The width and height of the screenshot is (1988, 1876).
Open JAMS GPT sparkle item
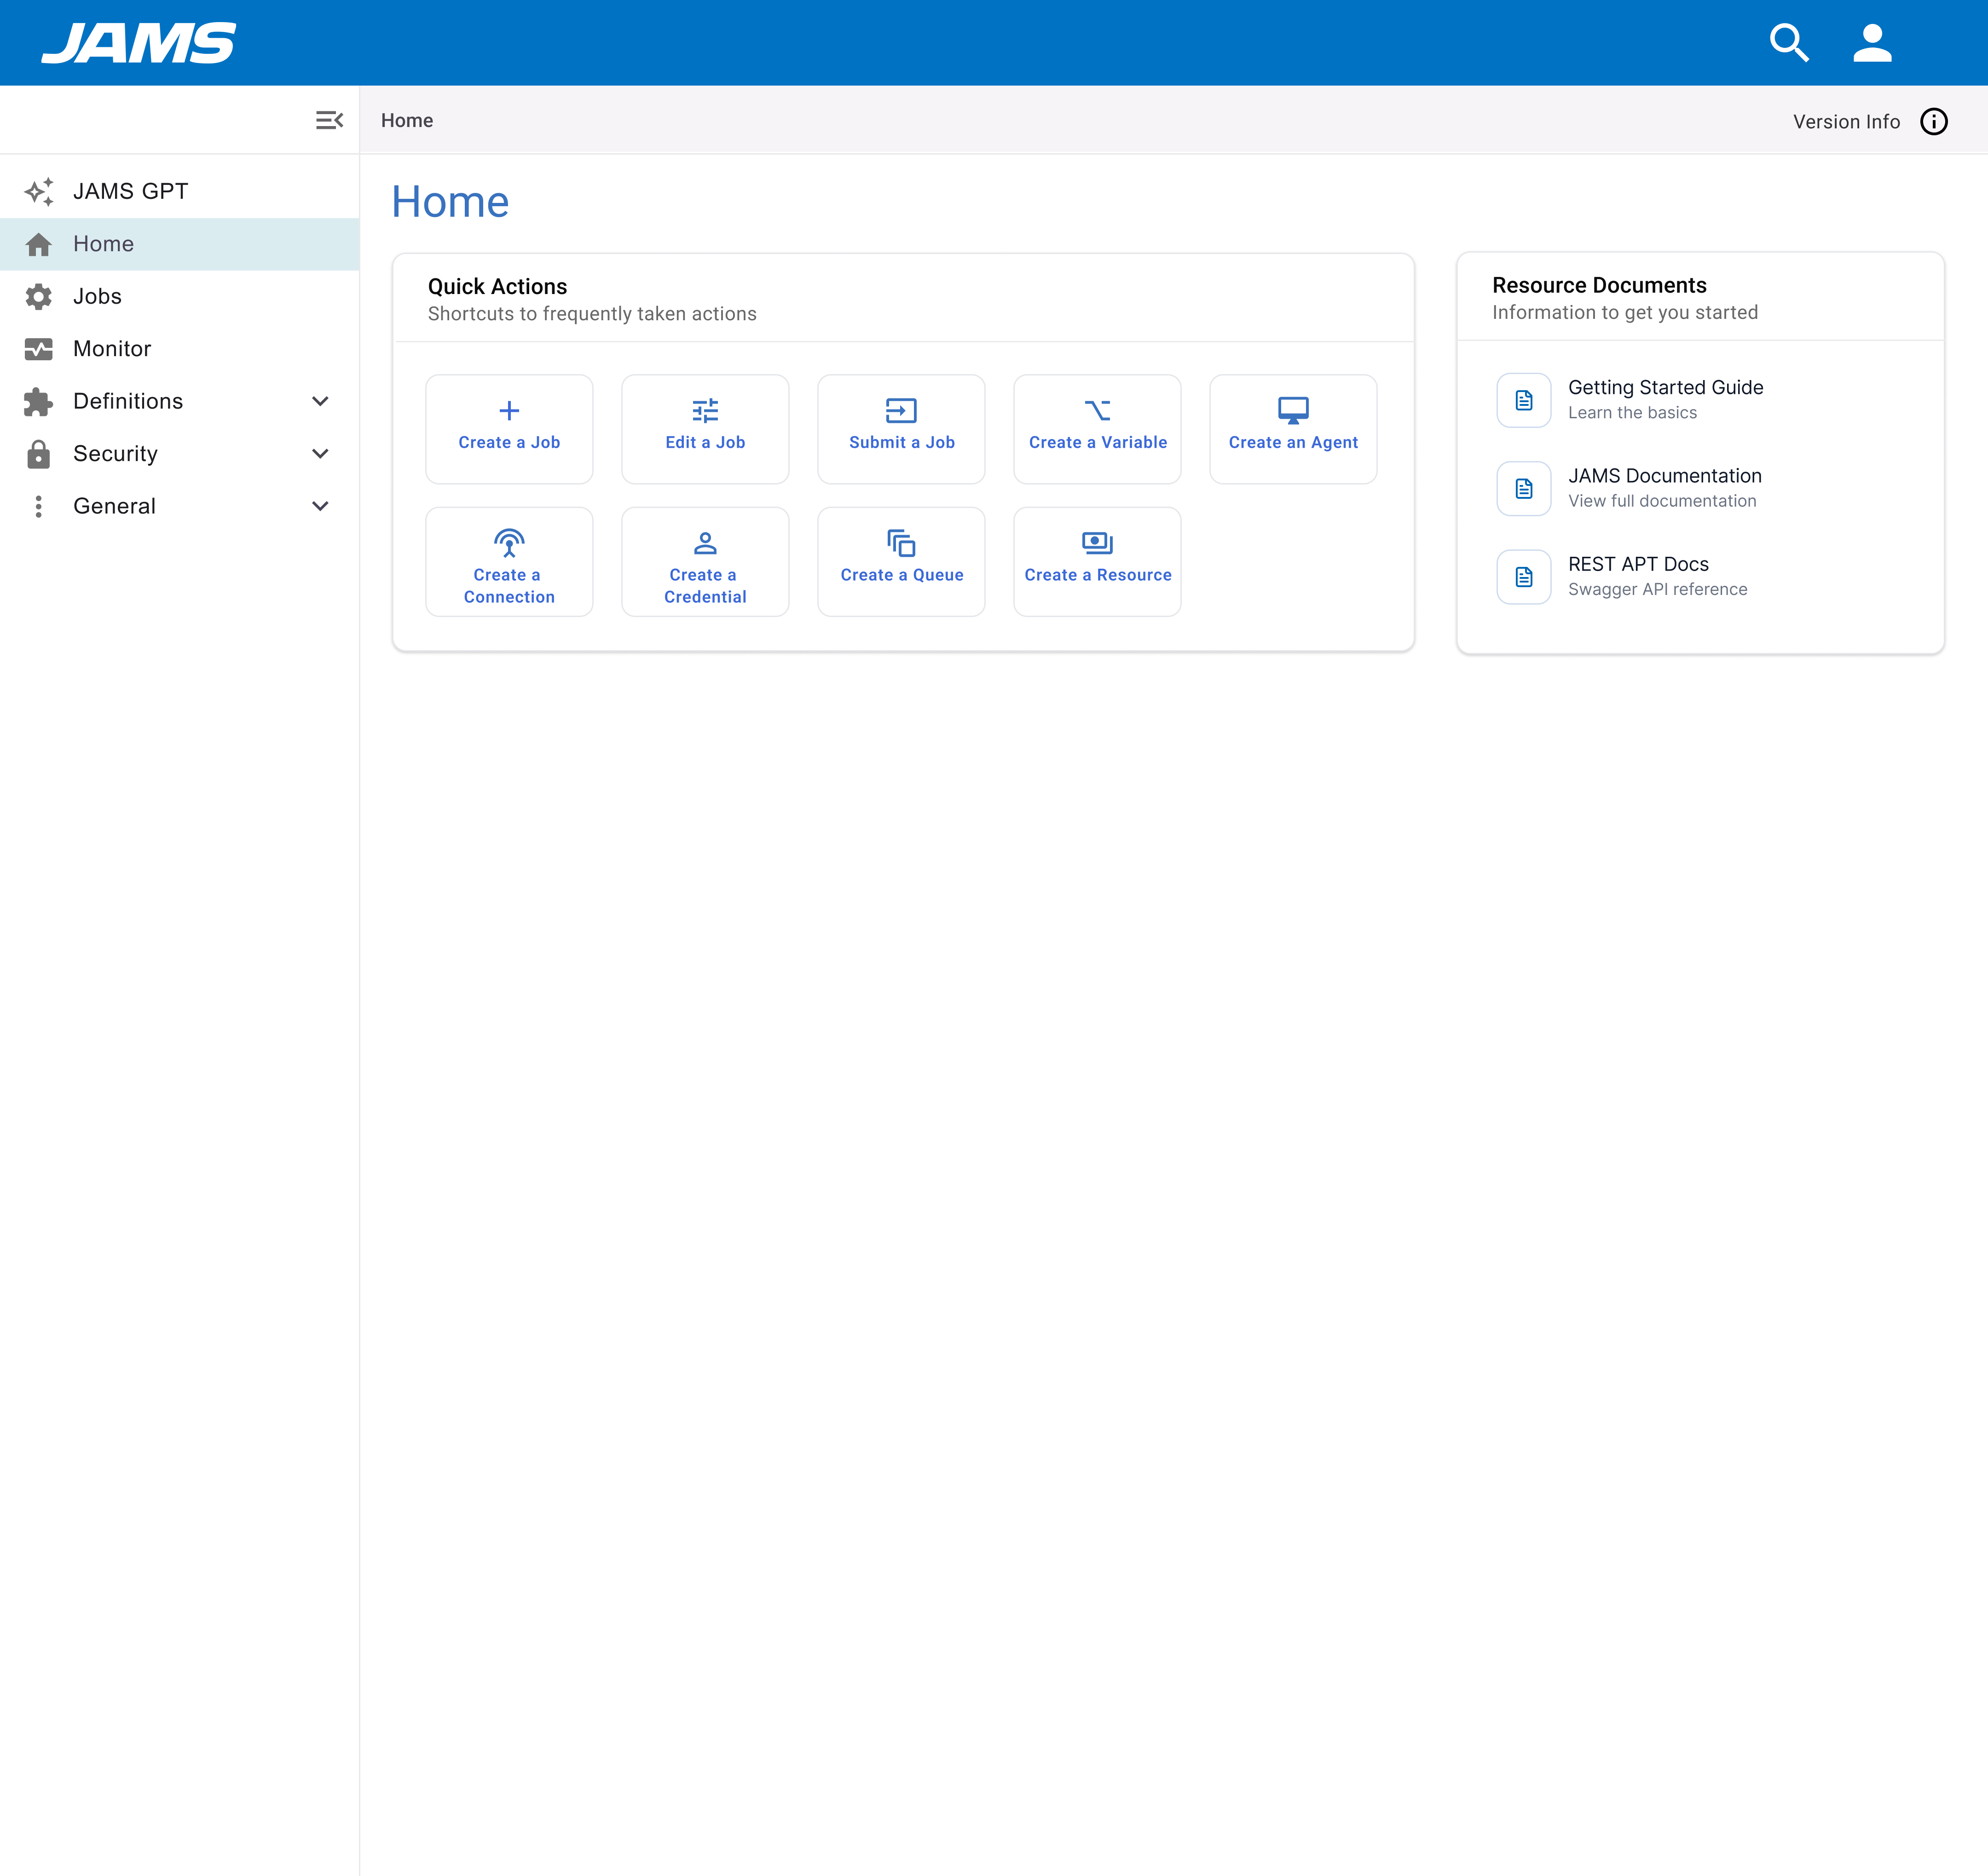pyautogui.click(x=130, y=191)
